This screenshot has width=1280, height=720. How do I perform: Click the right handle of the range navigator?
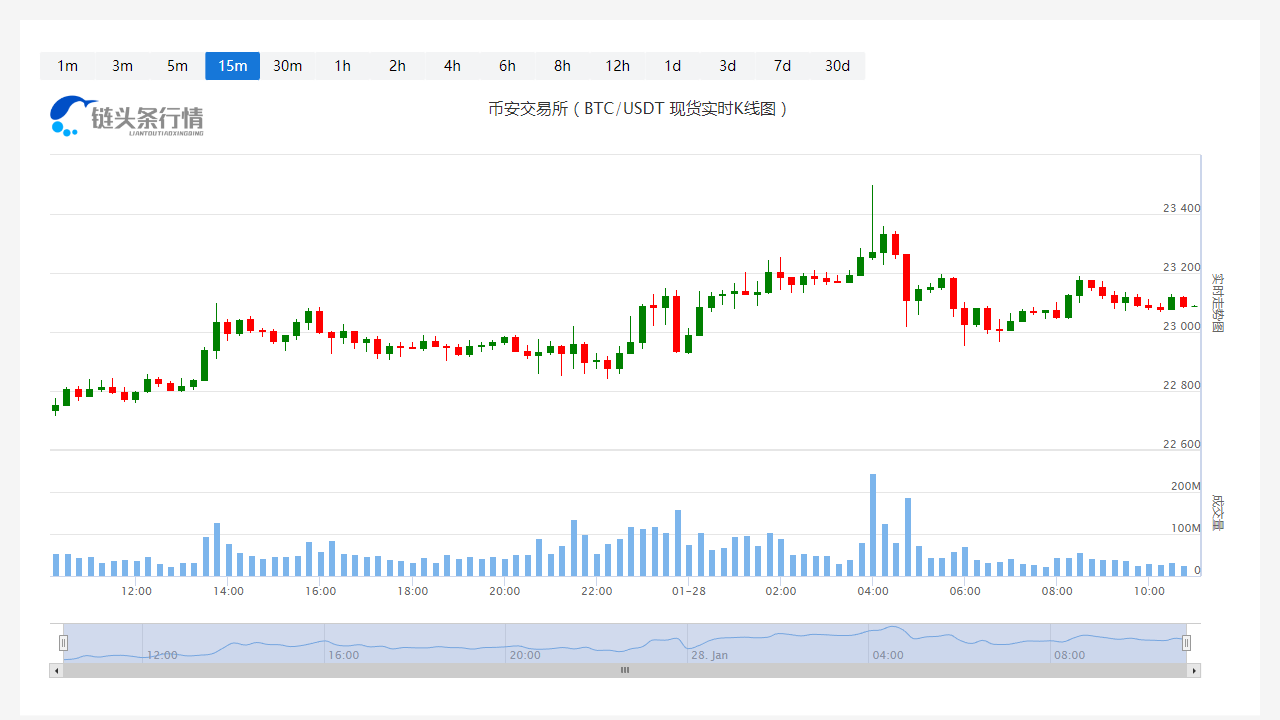tap(1186, 642)
